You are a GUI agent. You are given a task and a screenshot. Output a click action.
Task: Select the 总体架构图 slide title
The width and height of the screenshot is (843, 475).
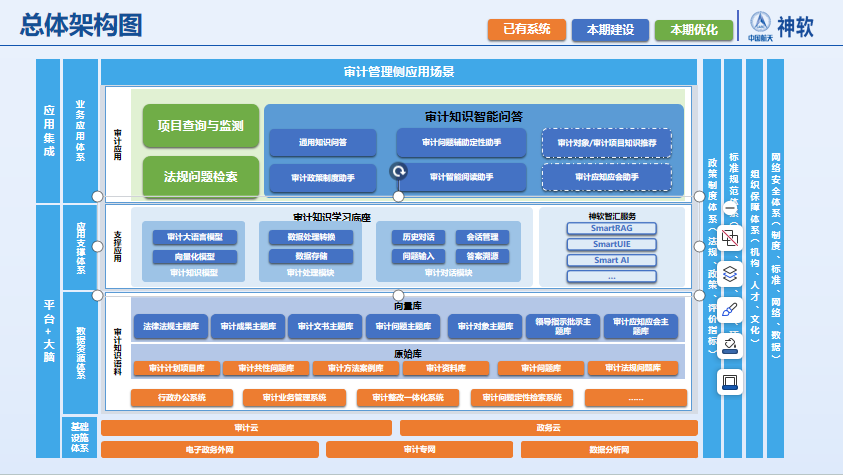[81, 25]
